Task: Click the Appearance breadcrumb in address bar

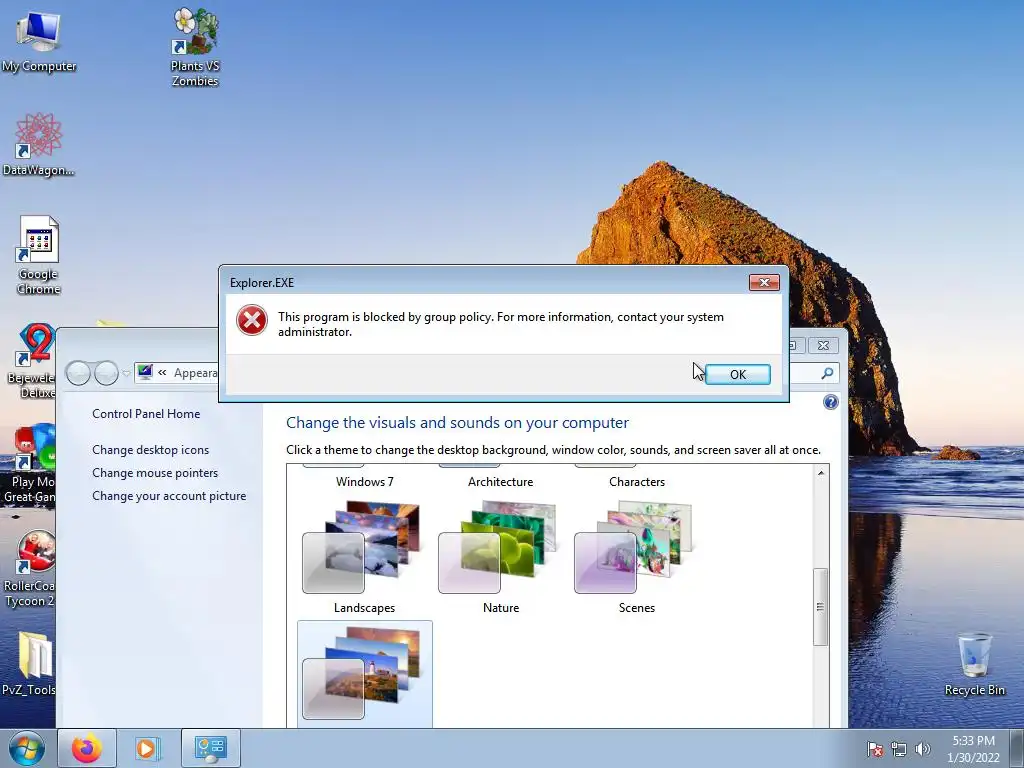Action: pyautogui.click(x=195, y=373)
